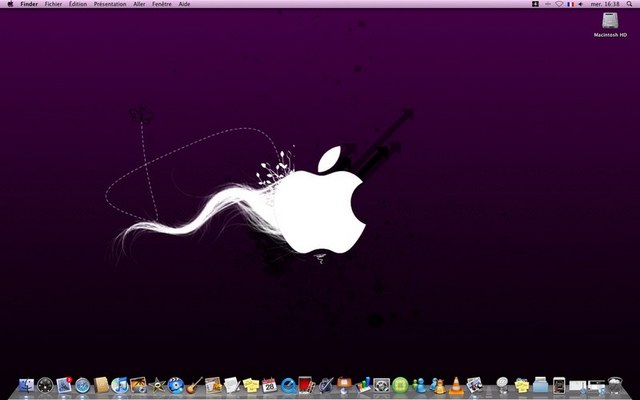Open the Aide menu
Image resolution: width=640 pixels, height=400 pixels.
(184, 4)
